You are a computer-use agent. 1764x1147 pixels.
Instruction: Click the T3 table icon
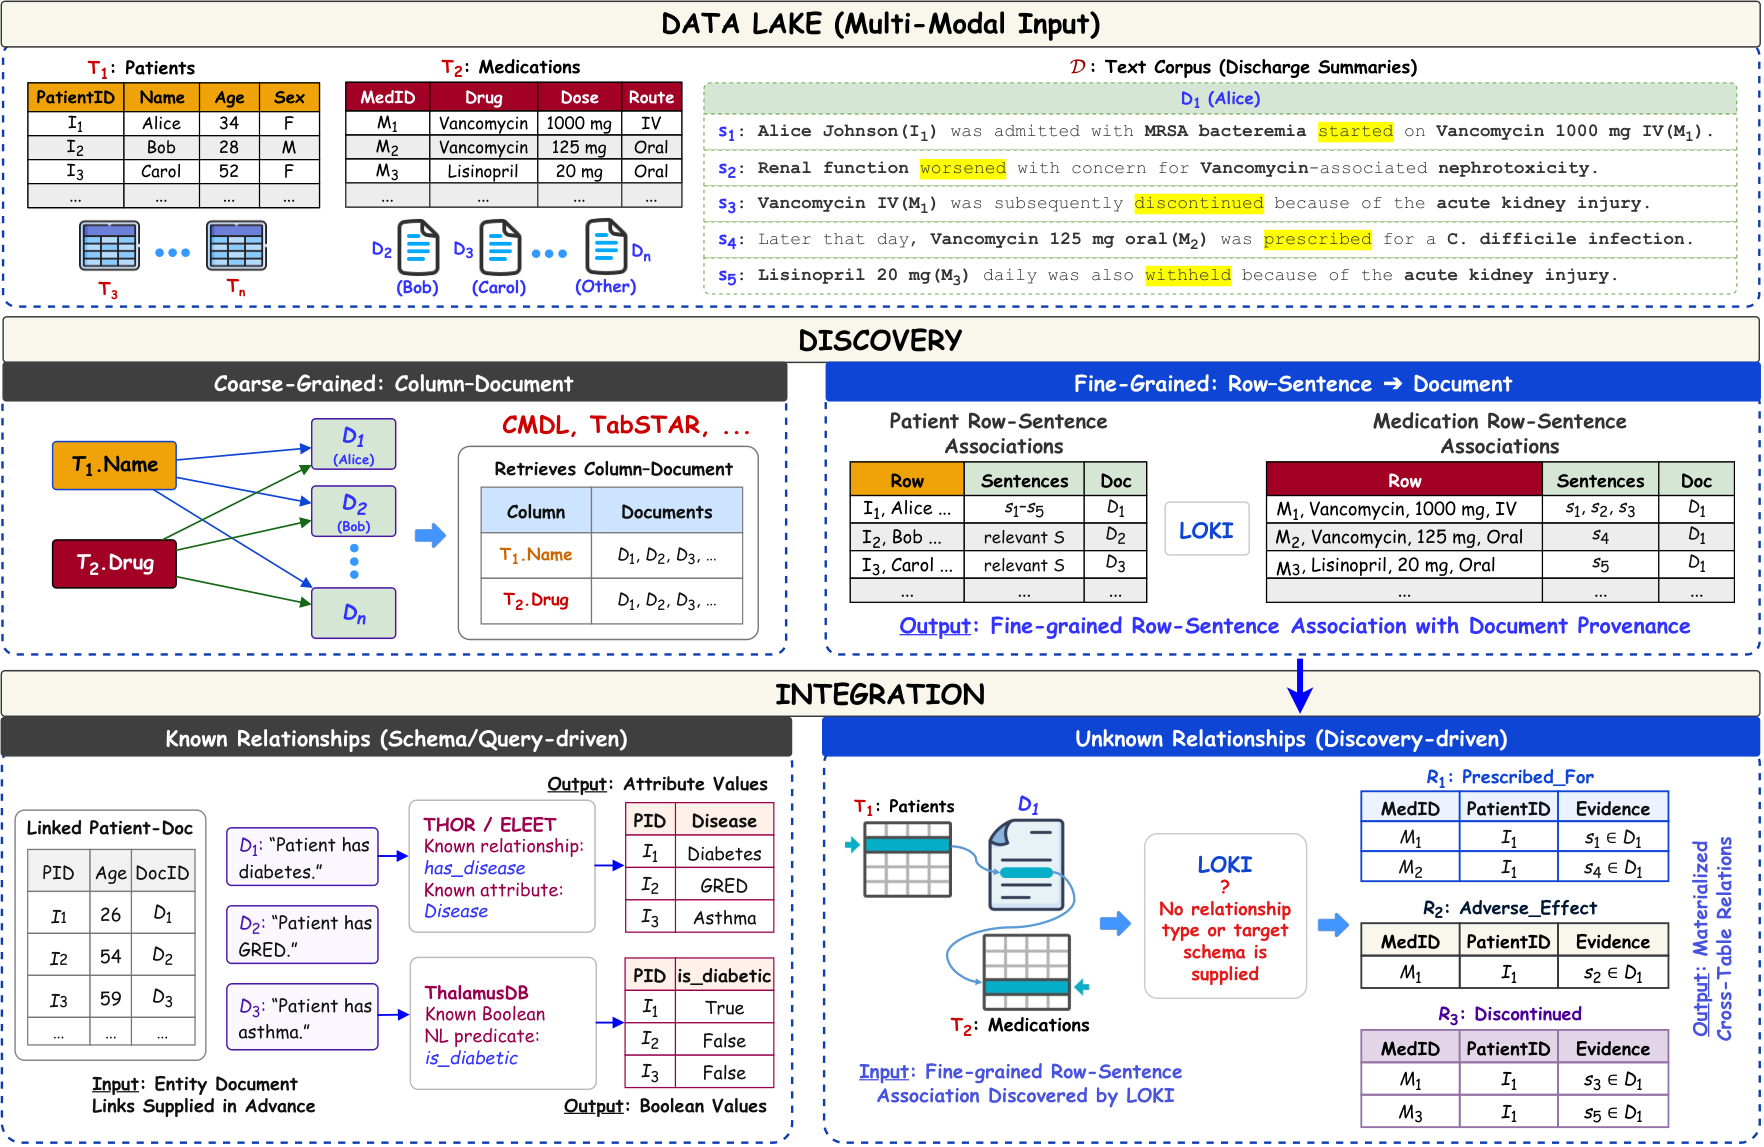[x=109, y=246]
